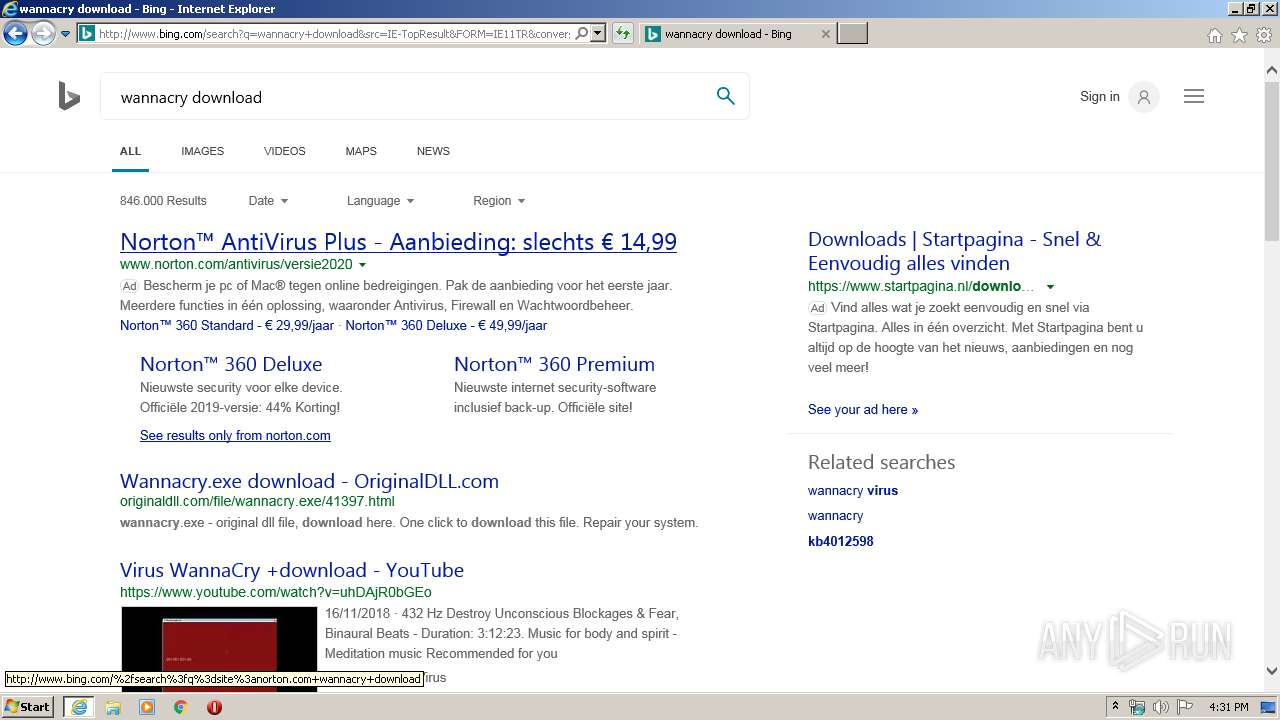Click the network tray icon
The image size is (1280, 720).
coord(1137,707)
